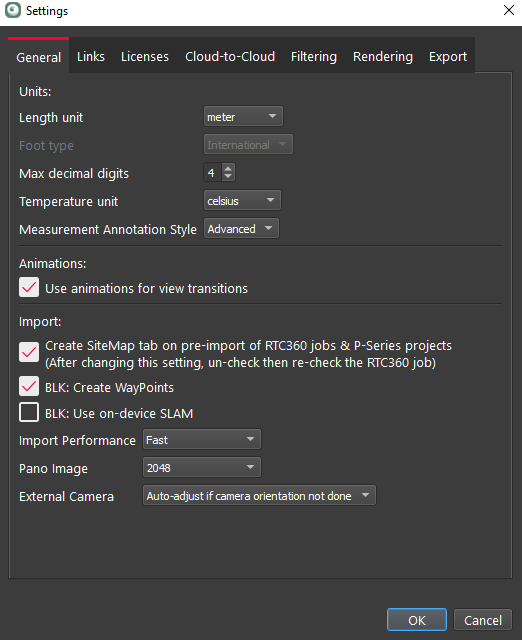Click the Cancel button
This screenshot has width=522, height=640.
tap(483, 620)
